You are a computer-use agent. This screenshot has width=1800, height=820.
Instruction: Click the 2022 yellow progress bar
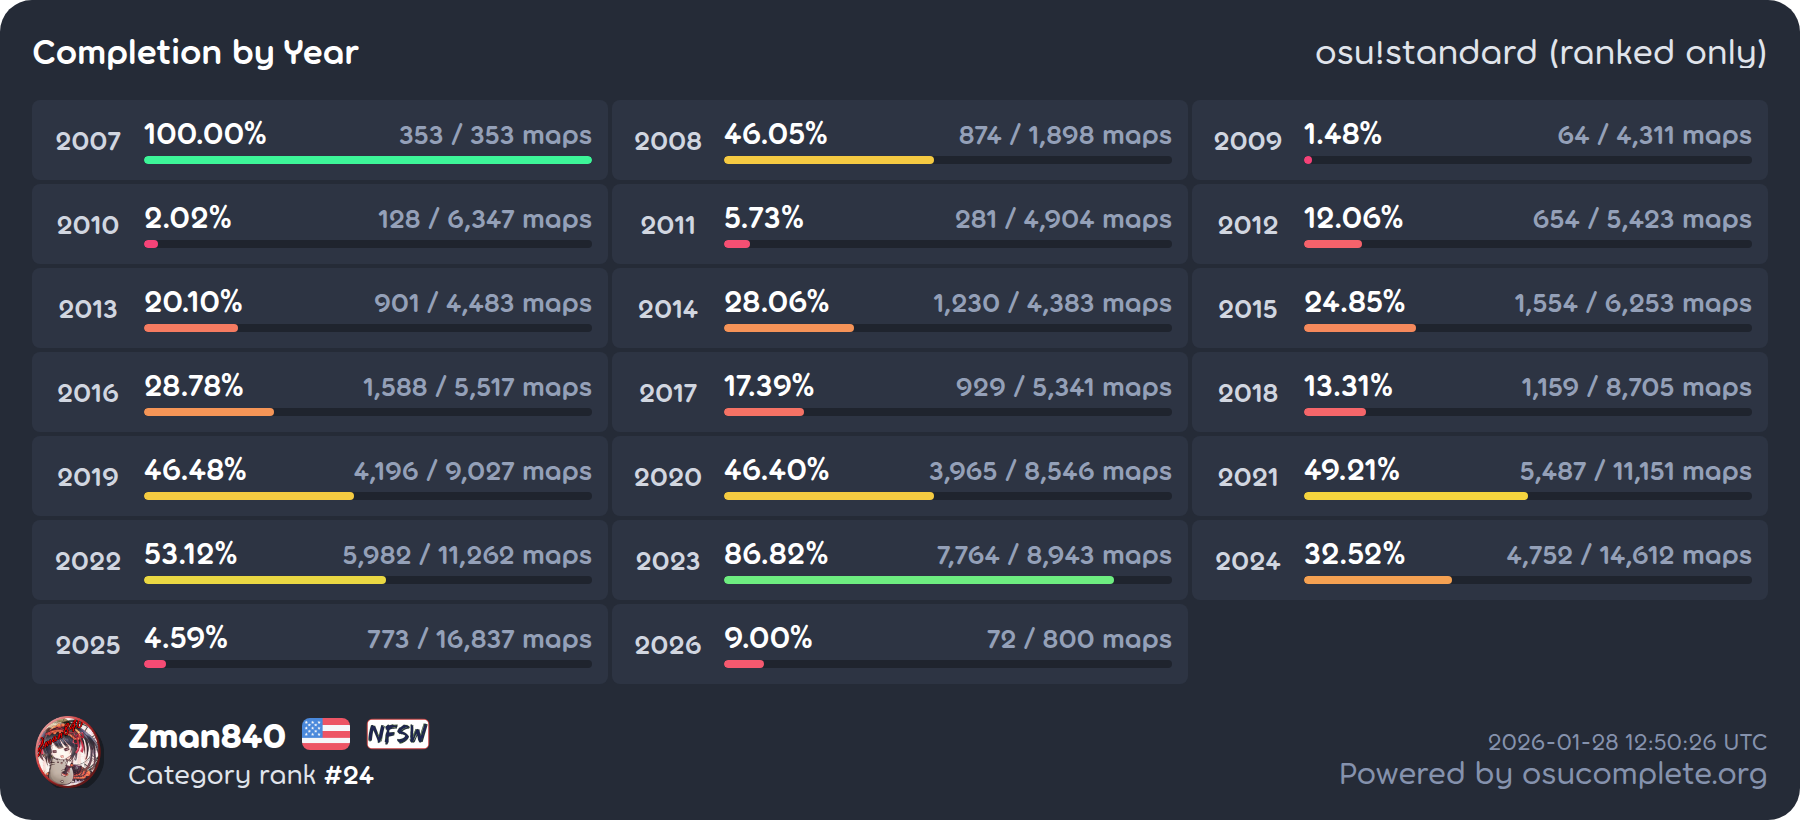point(265,580)
